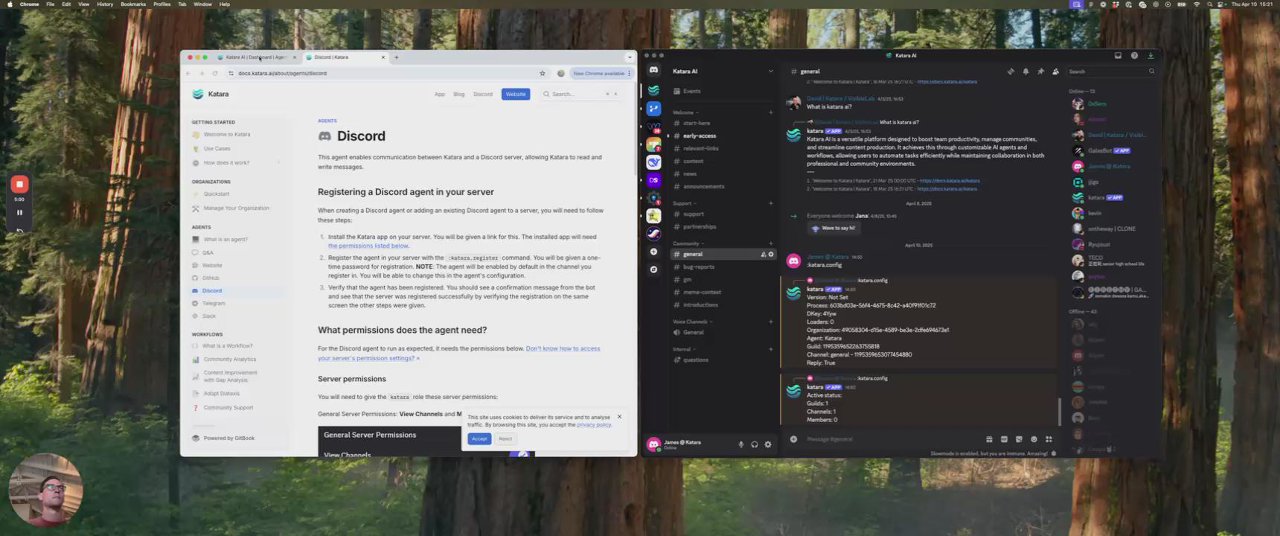Open the bug-reports channel
The width and height of the screenshot is (1280, 536).
click(x=698, y=267)
